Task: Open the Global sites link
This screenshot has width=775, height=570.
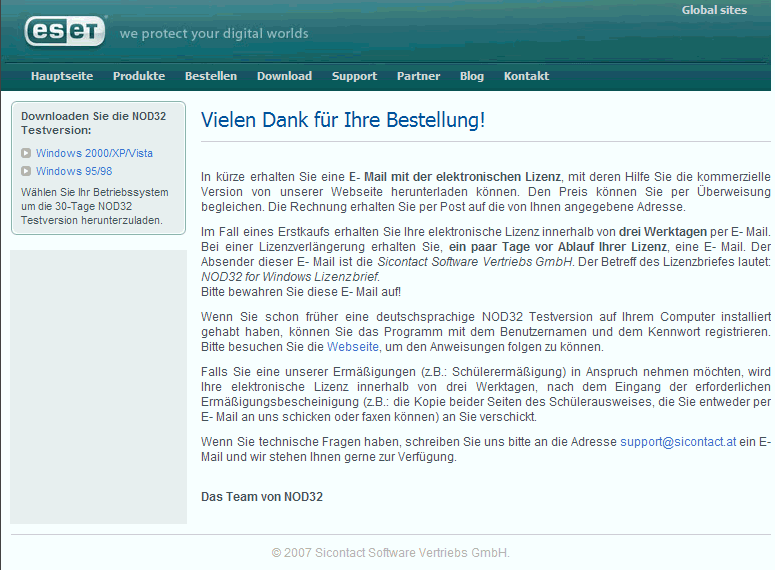Action: pyautogui.click(x=714, y=10)
